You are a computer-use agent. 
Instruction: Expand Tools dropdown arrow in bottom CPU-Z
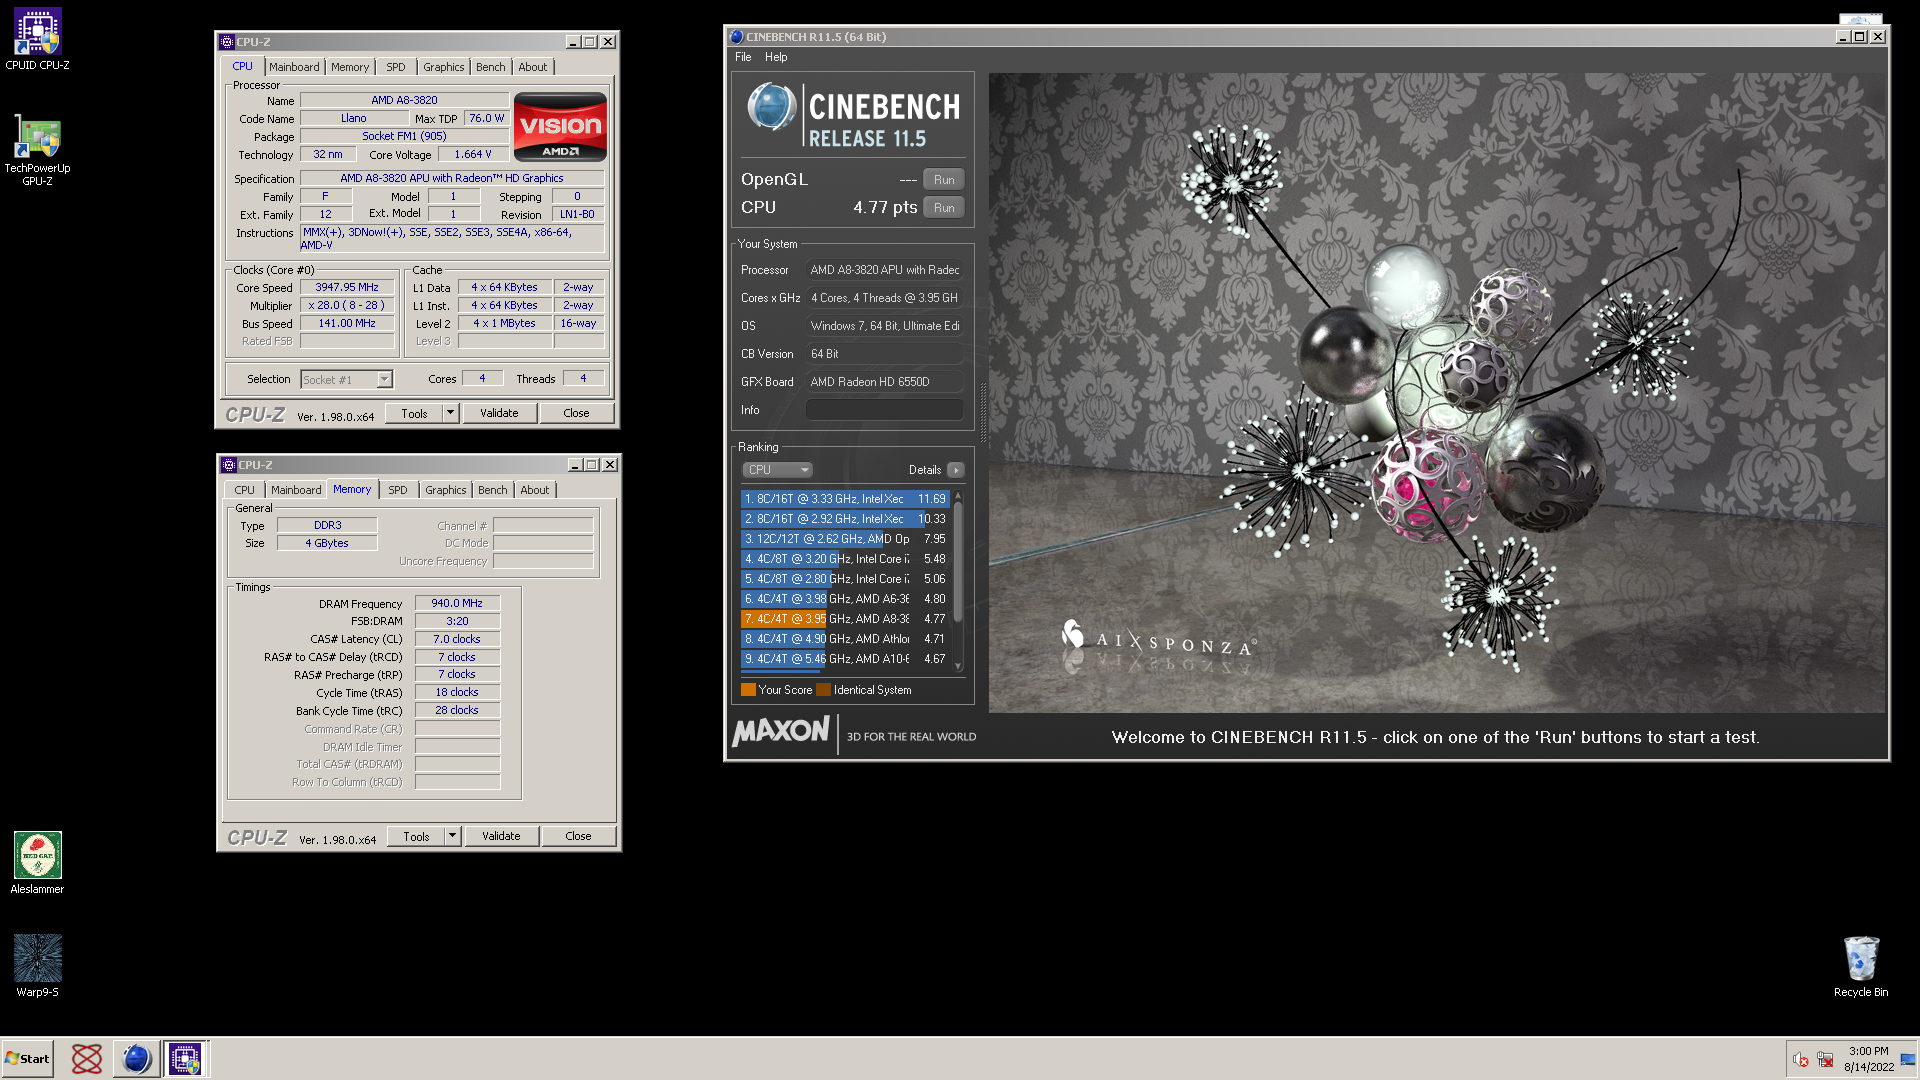[452, 836]
